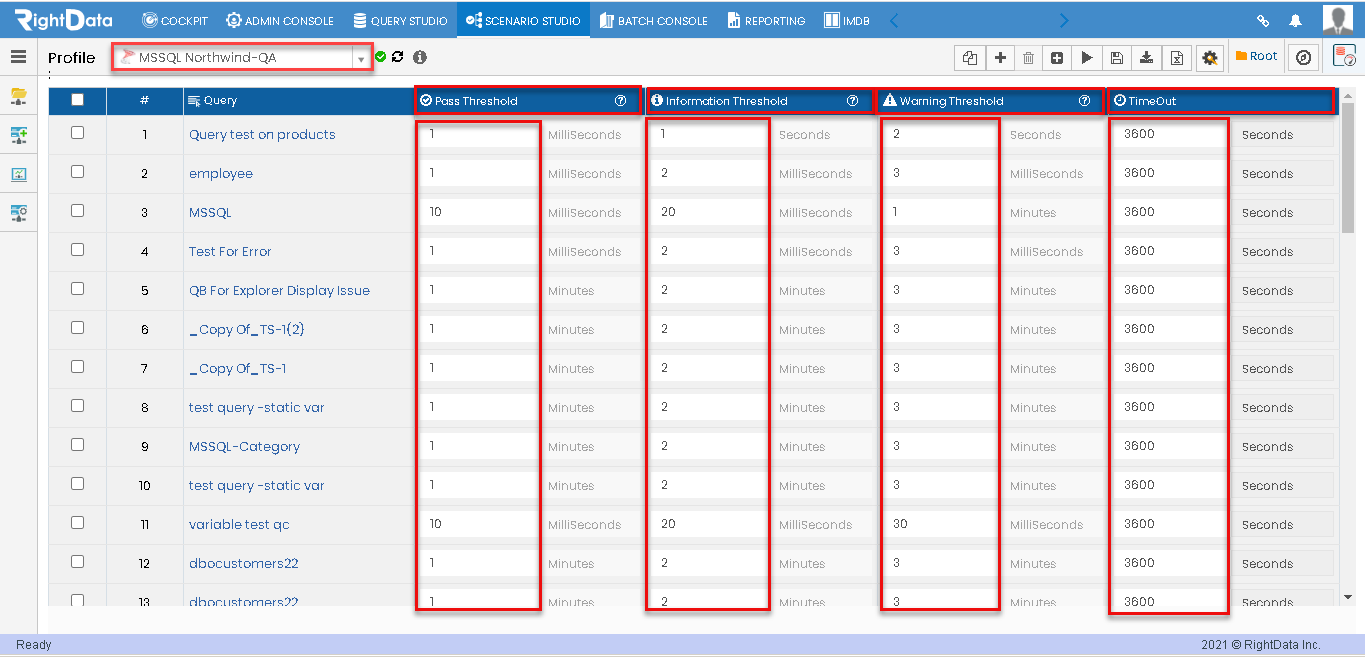
Task: Click the download icon in toolbar
Action: tap(1147, 58)
